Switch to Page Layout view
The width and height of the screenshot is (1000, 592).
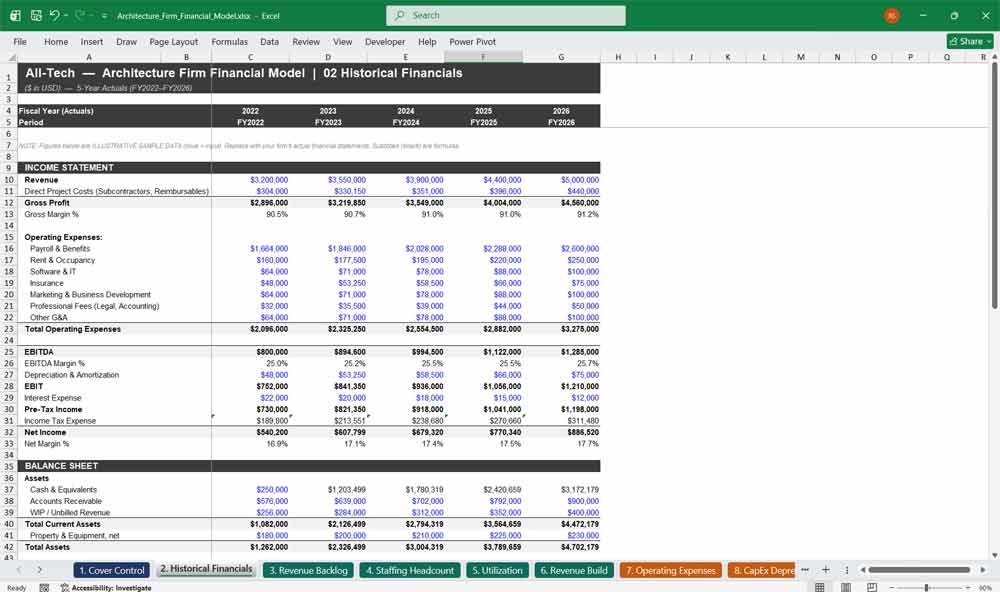pos(846,587)
